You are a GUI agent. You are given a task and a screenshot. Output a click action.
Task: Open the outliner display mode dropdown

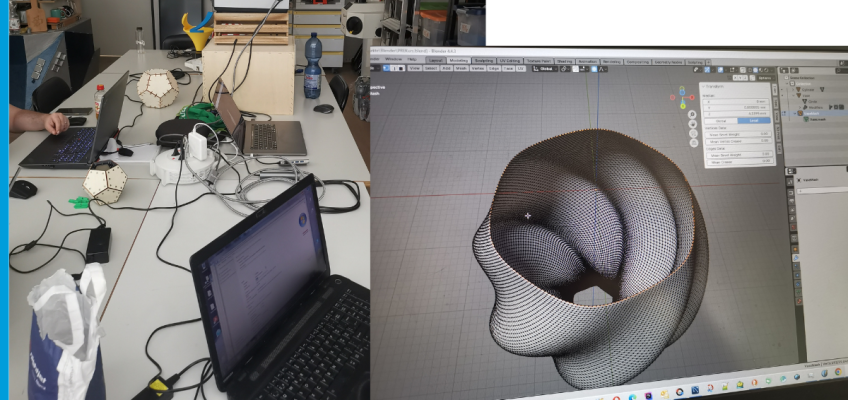pyautogui.click(x=784, y=70)
